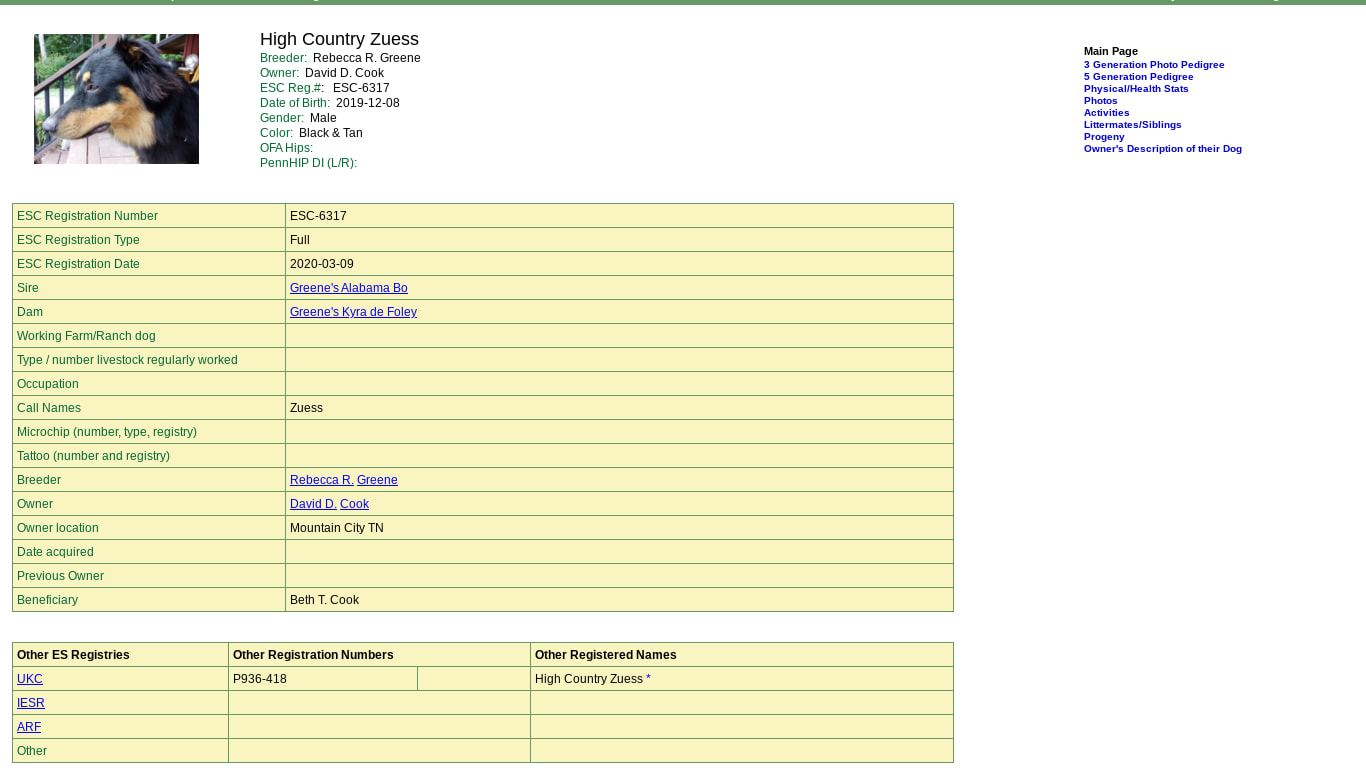The height and width of the screenshot is (768, 1366).
Task: Show Littermates/Siblings page
Action: coord(1132,125)
